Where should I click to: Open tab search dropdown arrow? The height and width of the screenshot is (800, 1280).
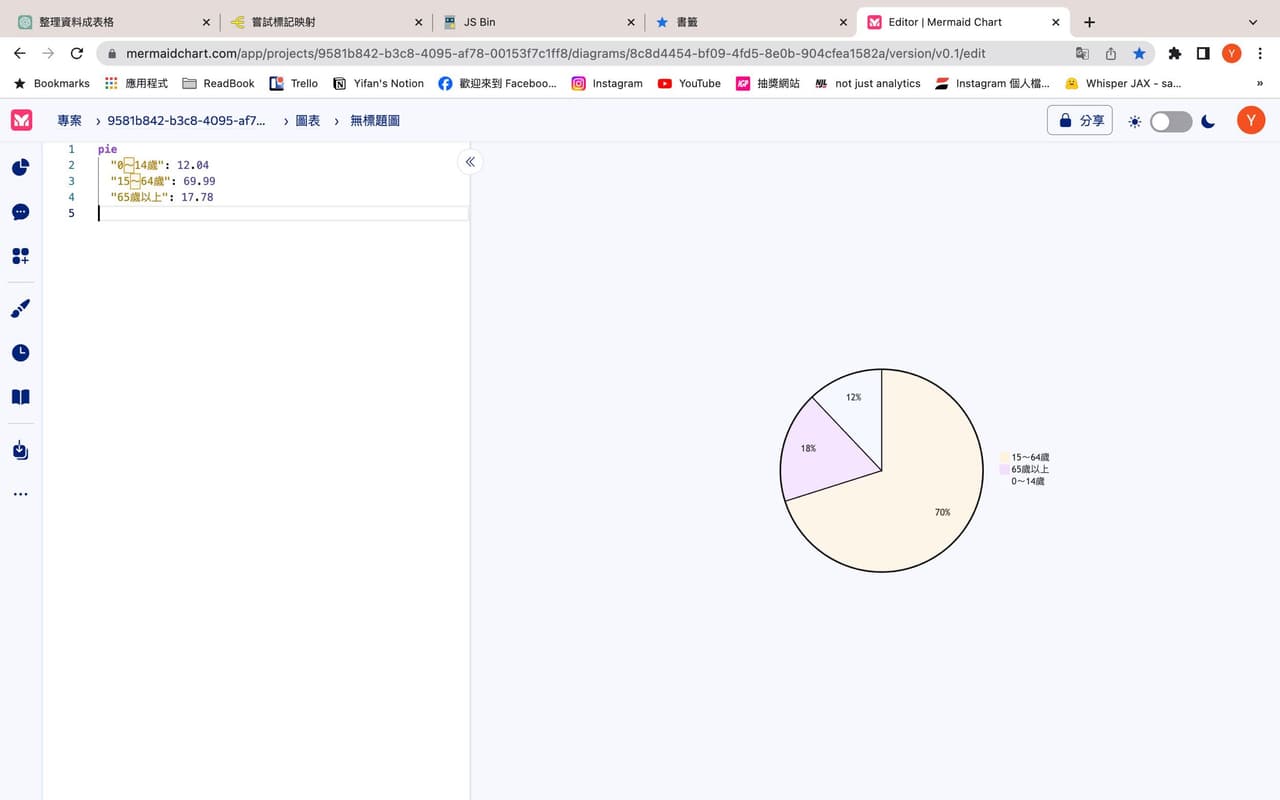[x=1253, y=22]
